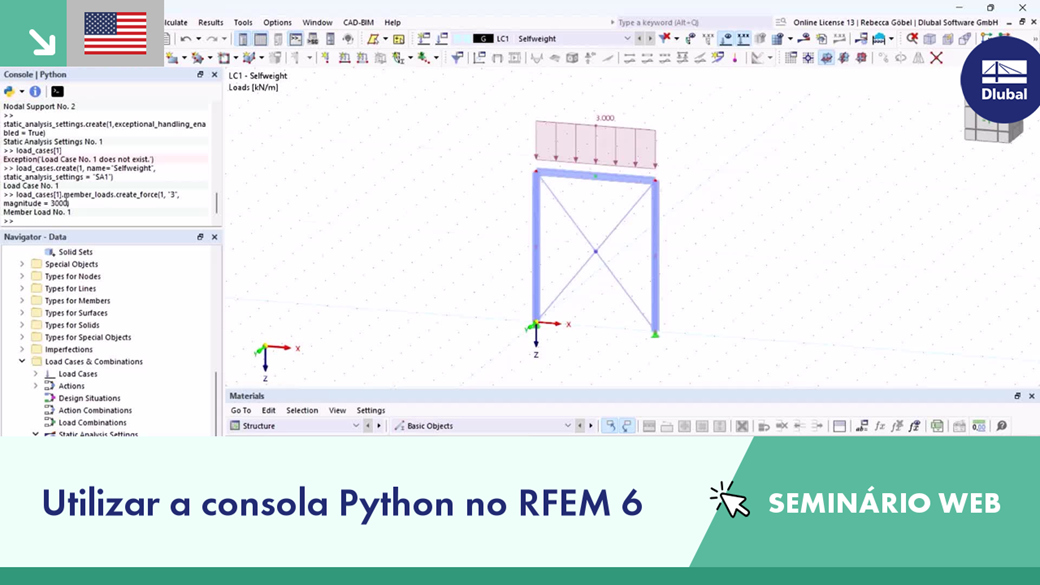The image size is (1040, 585).
Task: Expand the Special Objects folder
Action: point(22,264)
